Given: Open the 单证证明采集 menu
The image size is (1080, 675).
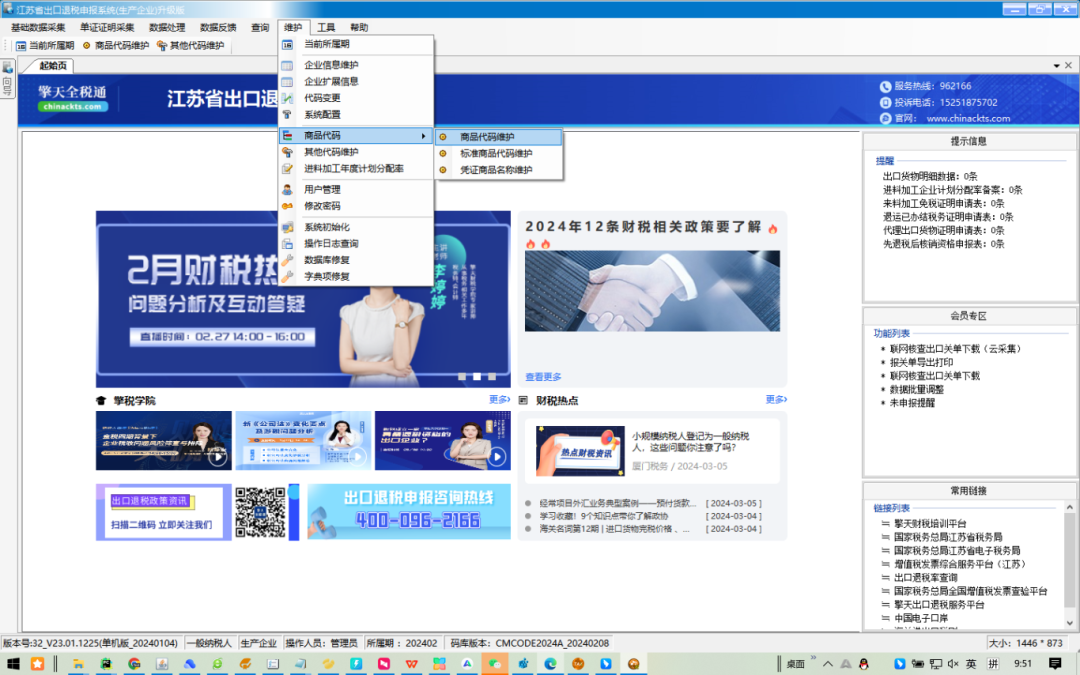Looking at the screenshot, I should [x=107, y=28].
